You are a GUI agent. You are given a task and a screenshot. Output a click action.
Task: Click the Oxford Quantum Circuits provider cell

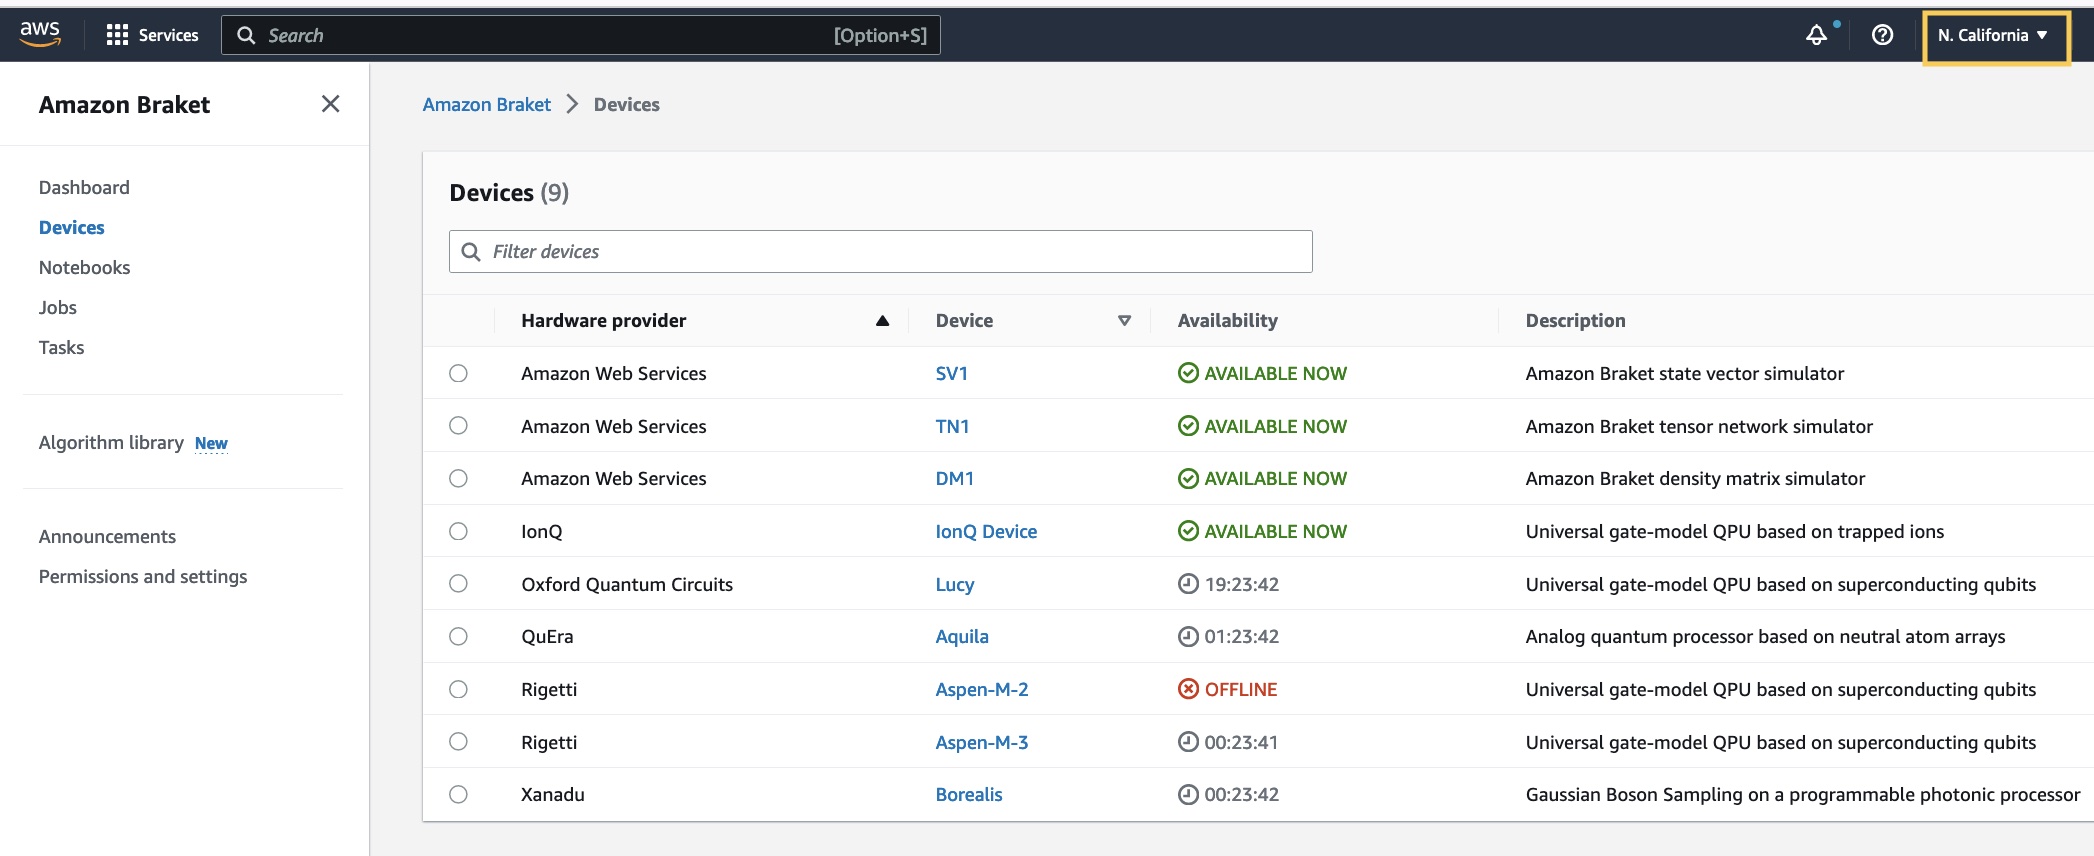click(x=627, y=584)
